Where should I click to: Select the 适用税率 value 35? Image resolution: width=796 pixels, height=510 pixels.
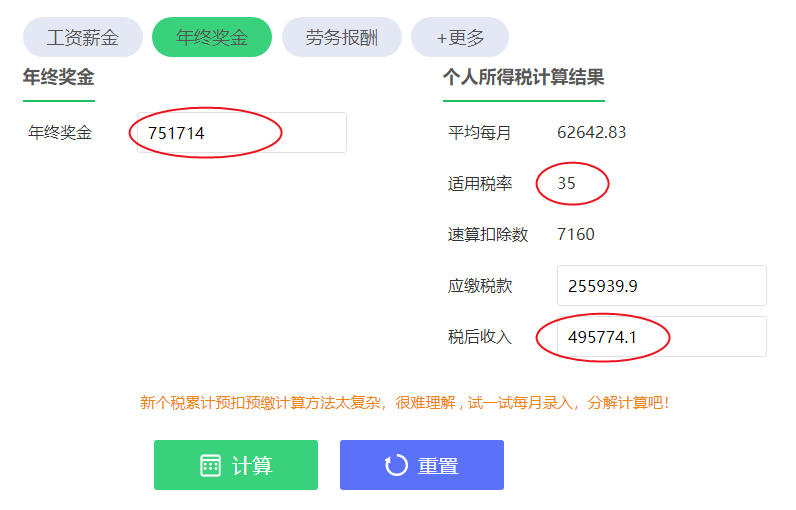(x=567, y=183)
